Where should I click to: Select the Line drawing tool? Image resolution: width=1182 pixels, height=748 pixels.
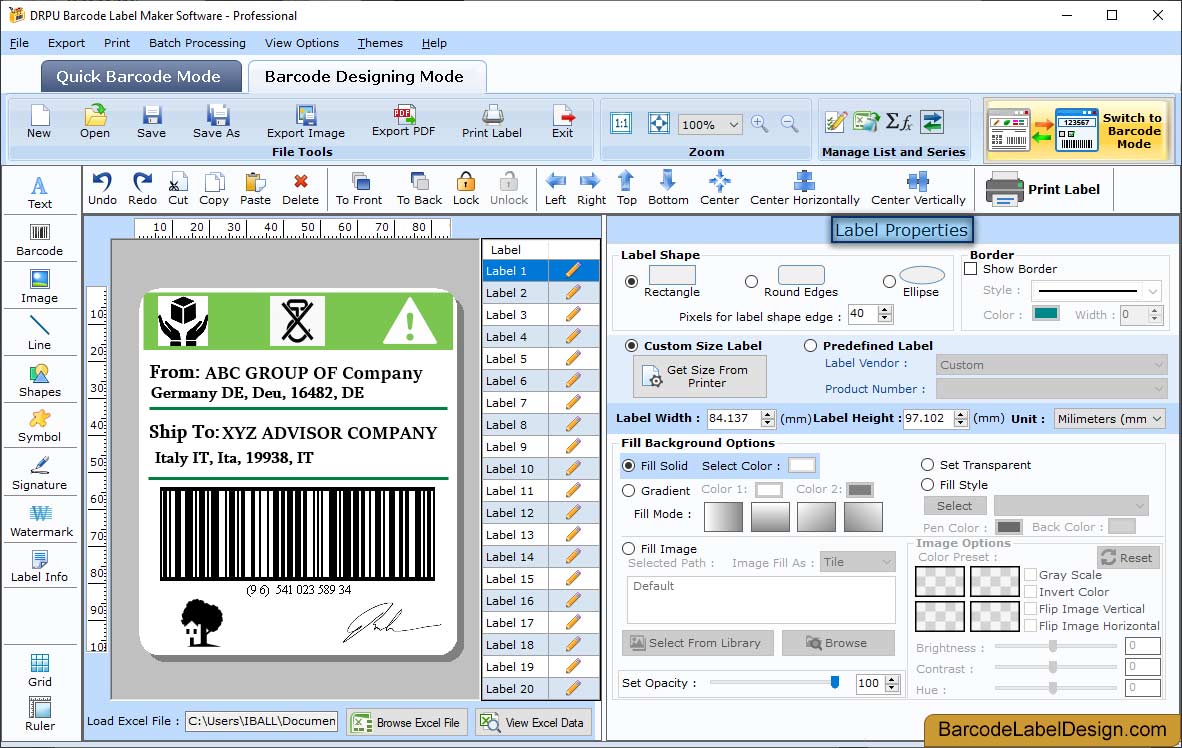click(39, 333)
